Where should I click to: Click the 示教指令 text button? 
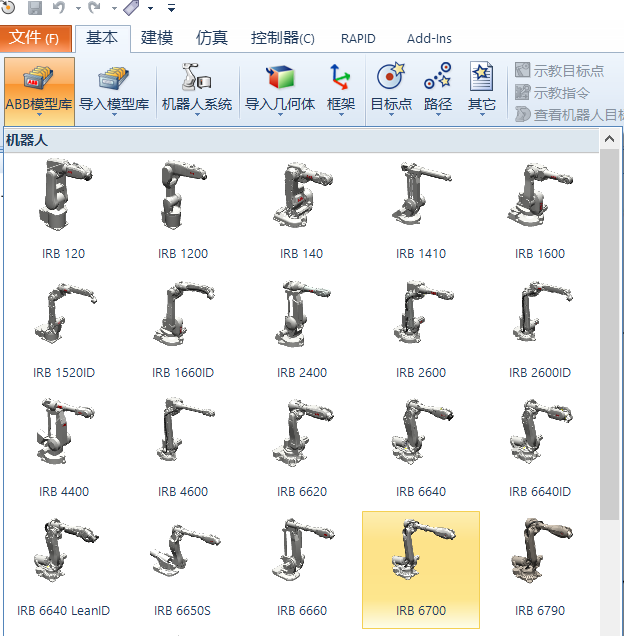pyautogui.click(x=561, y=92)
